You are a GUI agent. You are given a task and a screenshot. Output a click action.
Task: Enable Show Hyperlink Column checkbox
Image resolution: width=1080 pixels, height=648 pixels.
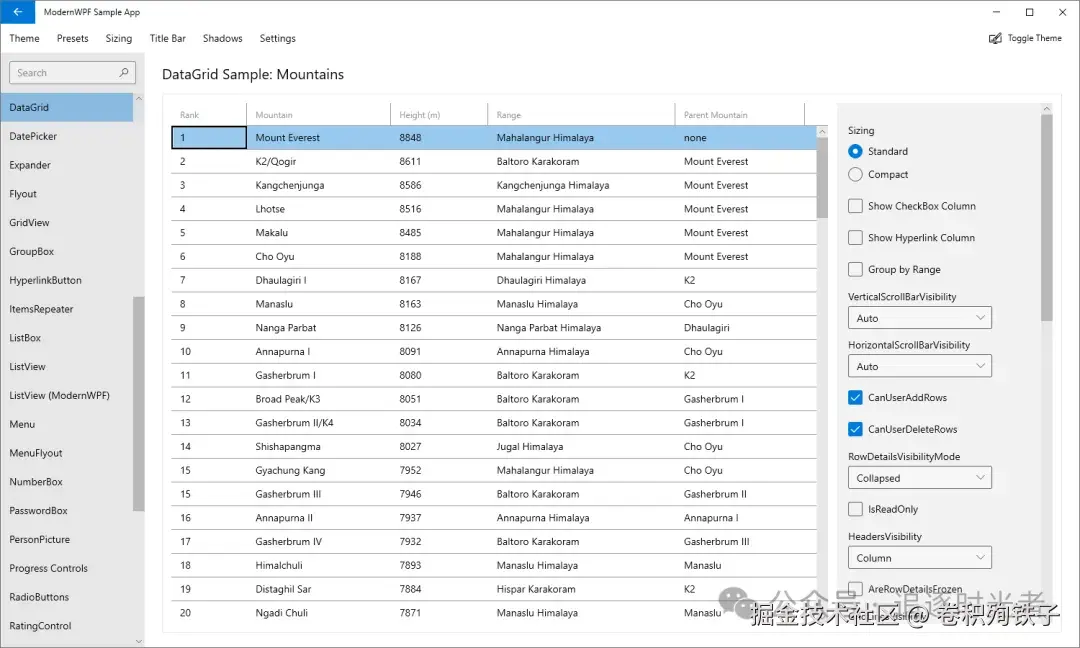pos(855,238)
